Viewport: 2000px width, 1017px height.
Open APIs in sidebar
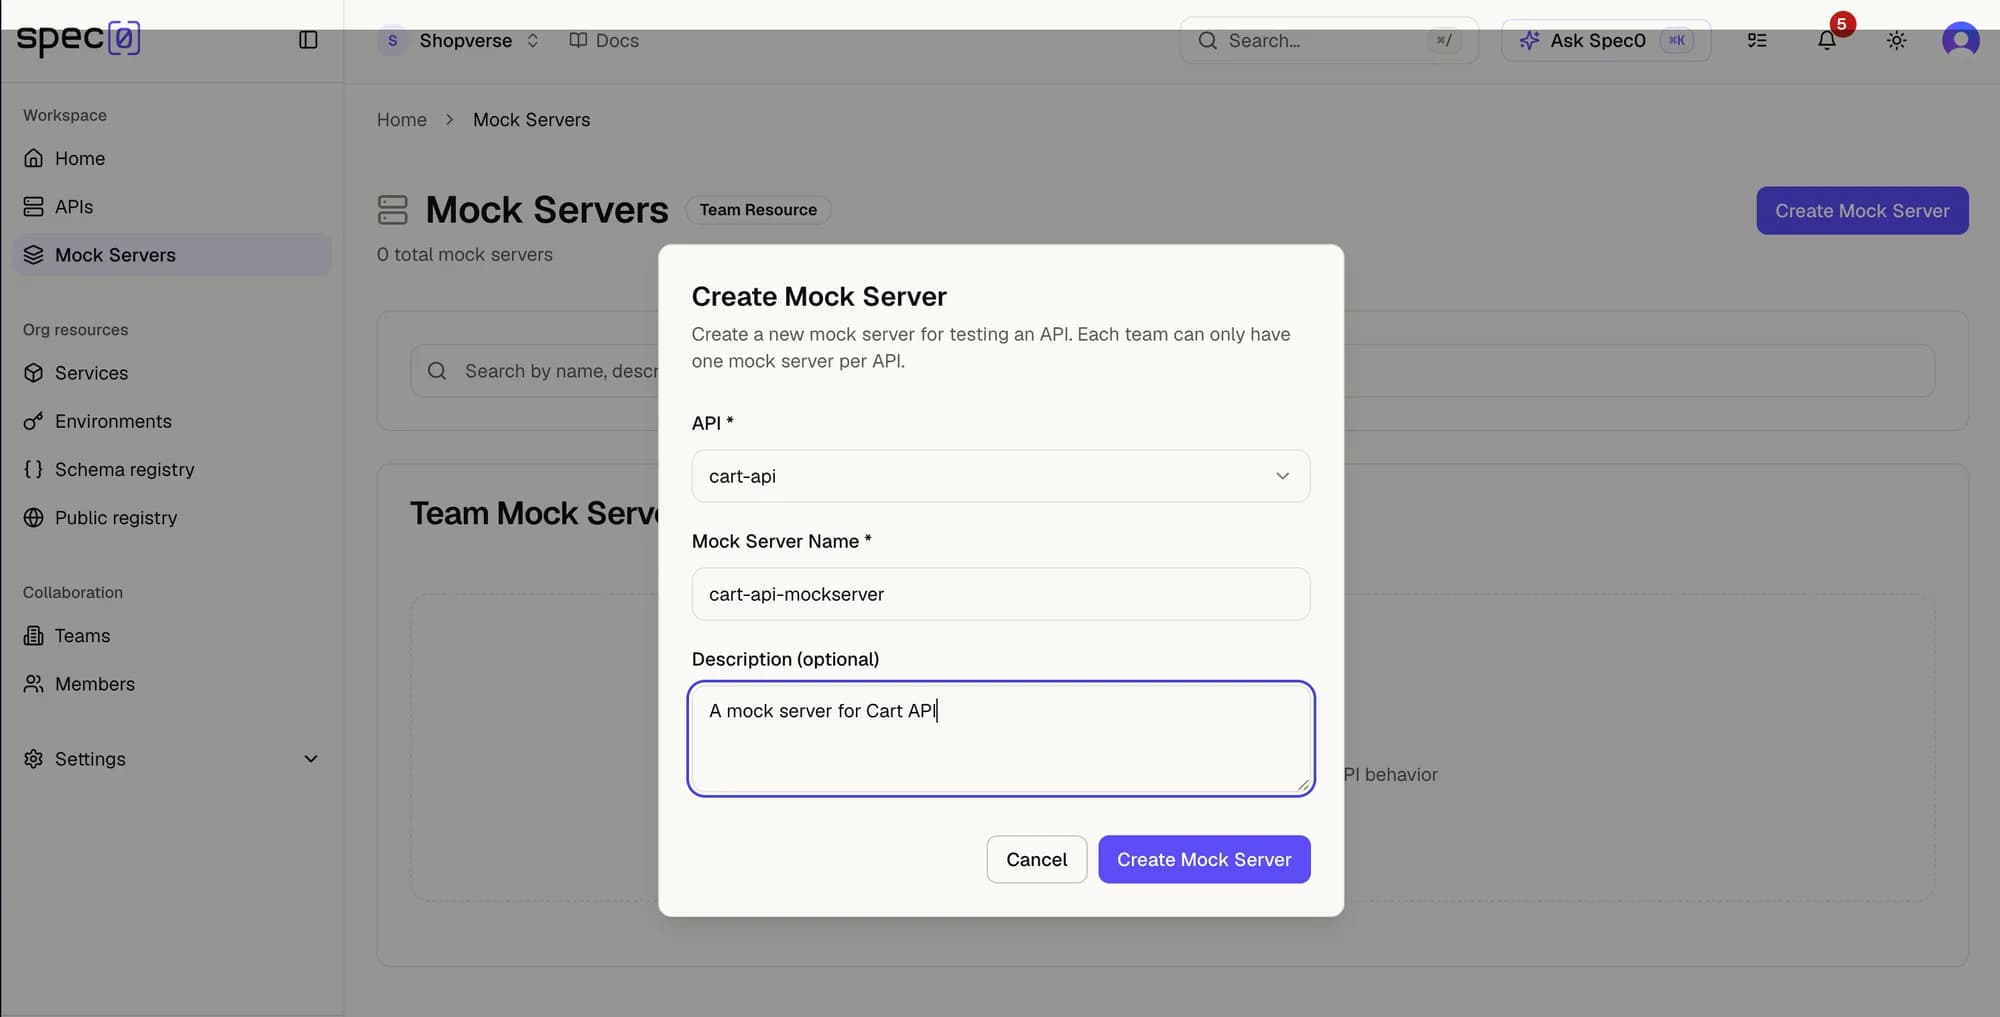(x=172, y=207)
